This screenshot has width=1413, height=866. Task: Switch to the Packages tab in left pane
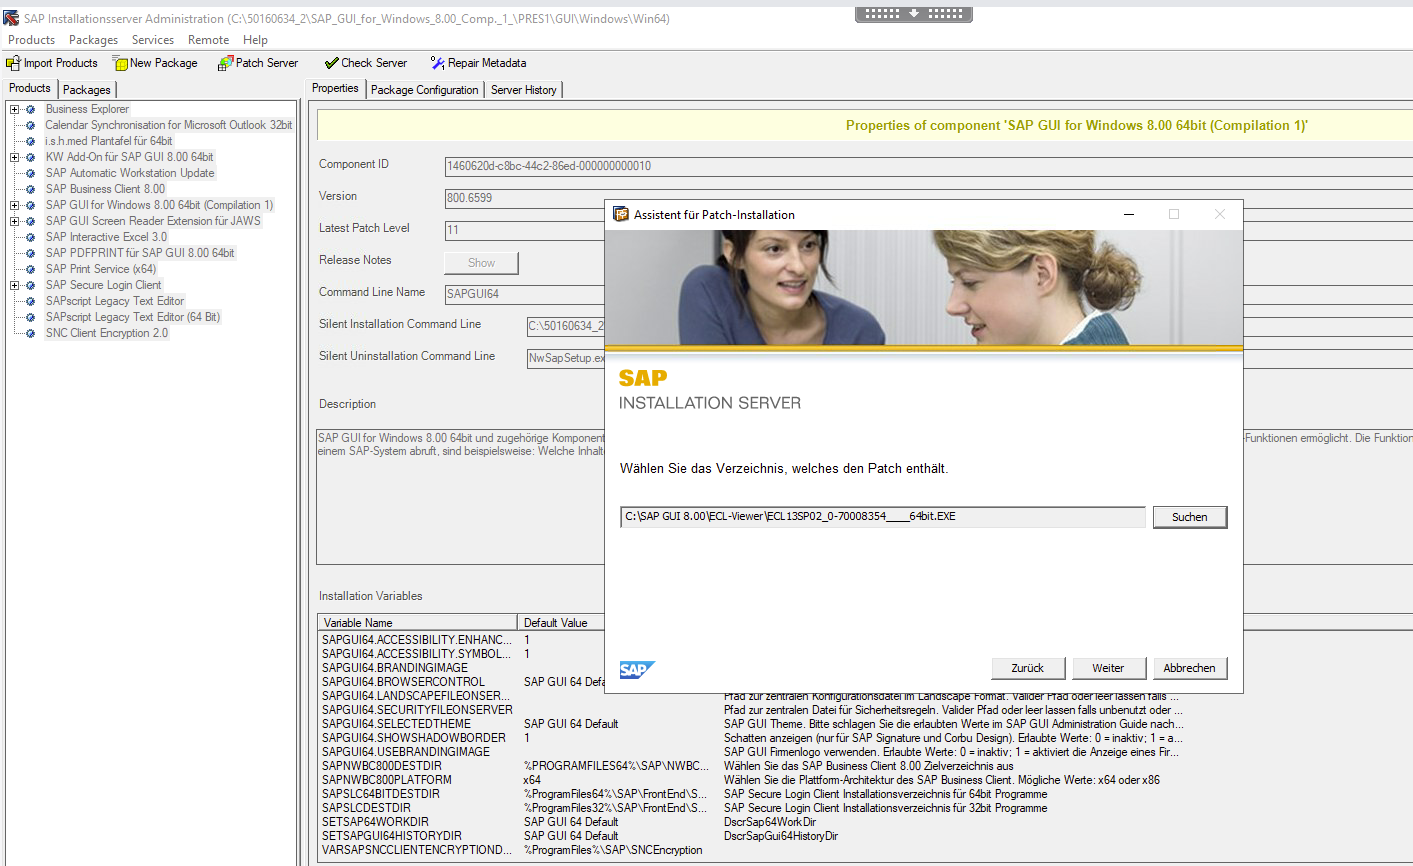coord(87,89)
